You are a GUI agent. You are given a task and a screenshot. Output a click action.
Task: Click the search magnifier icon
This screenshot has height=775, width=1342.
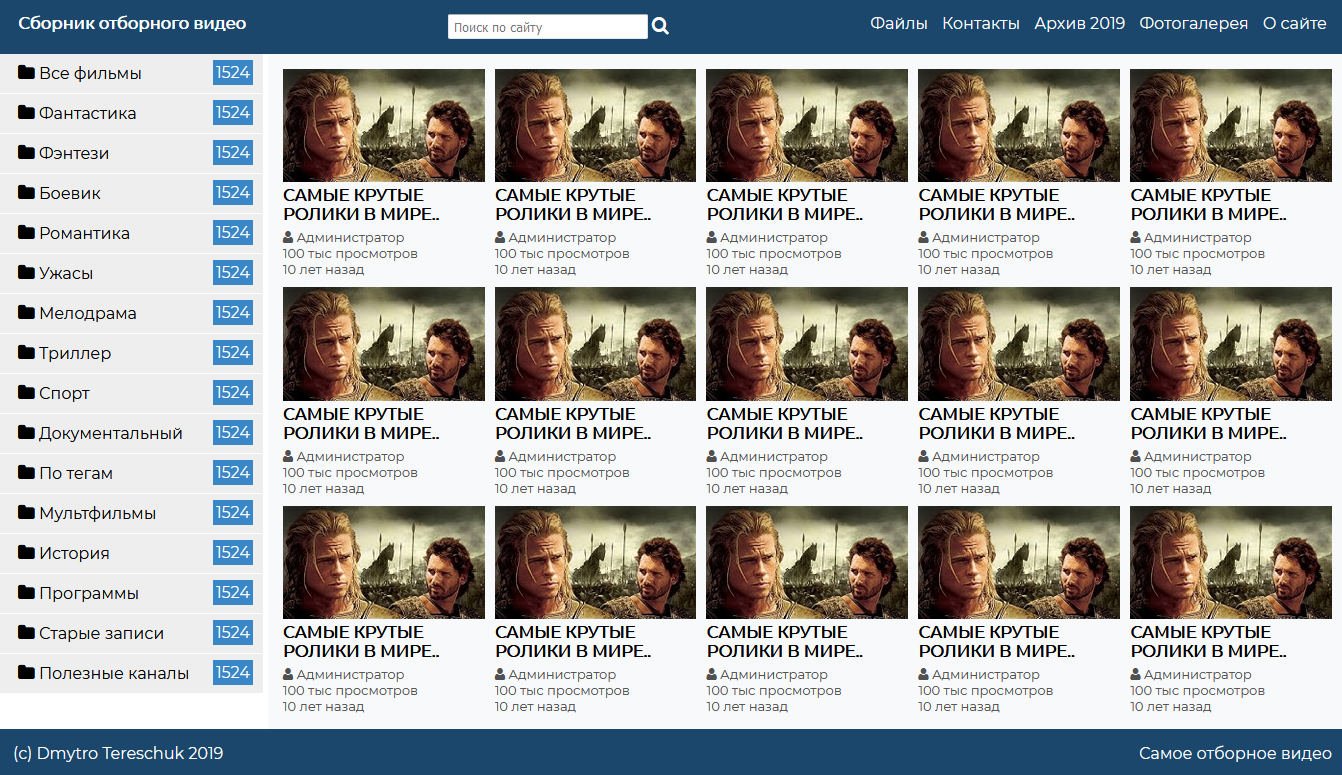coord(660,27)
